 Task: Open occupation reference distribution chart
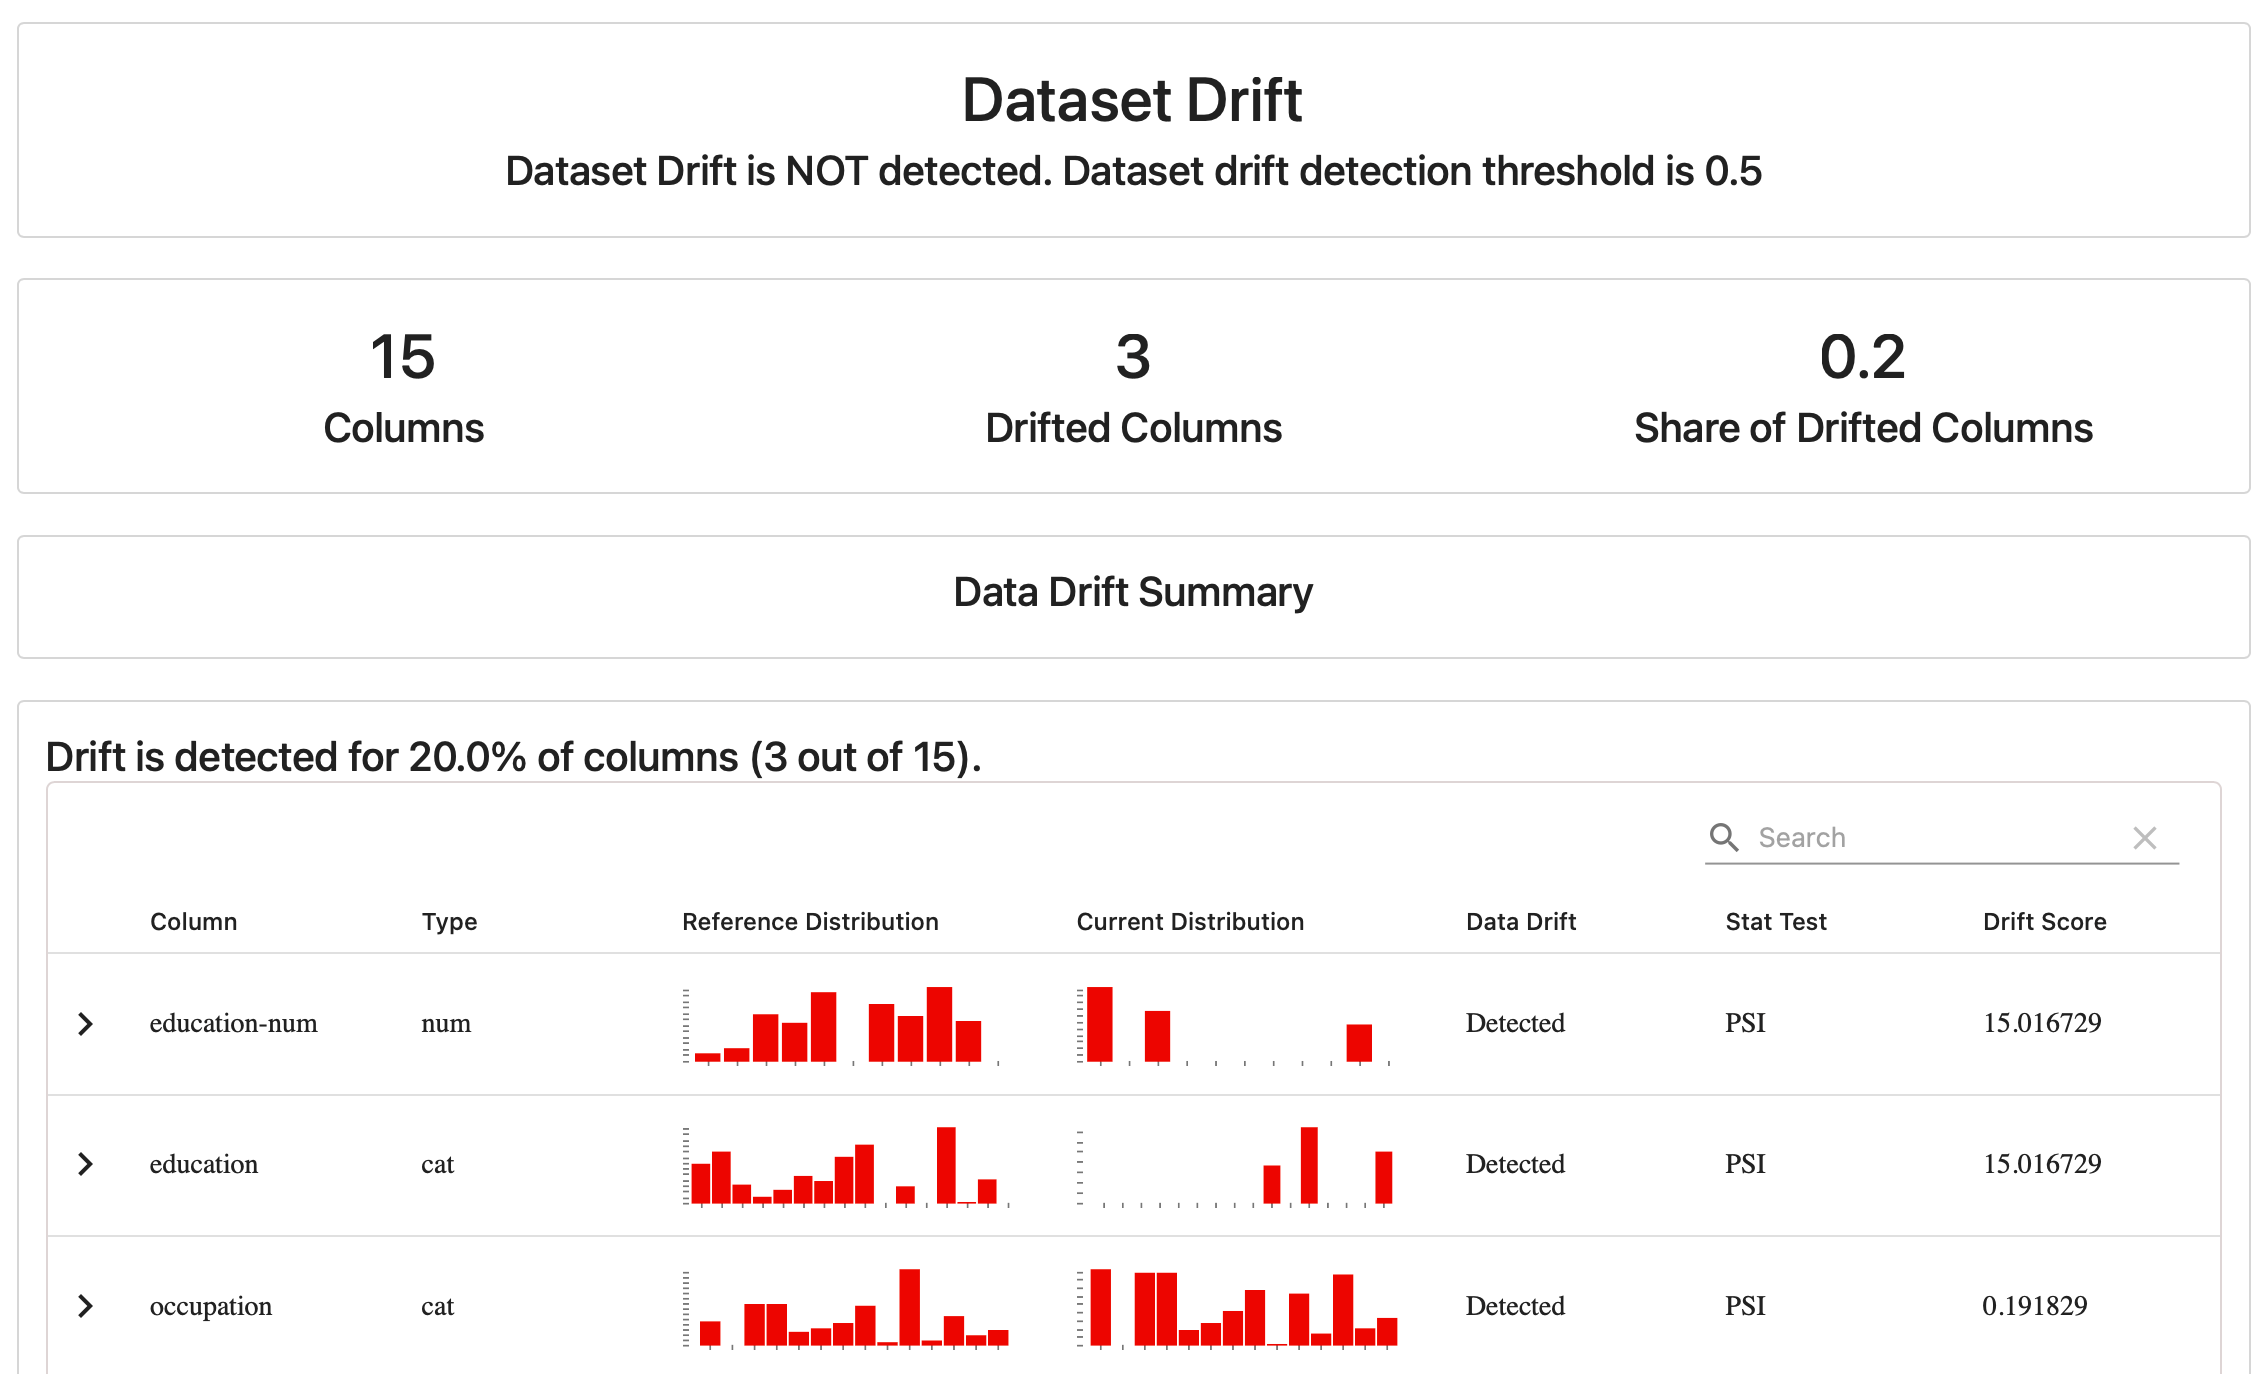(x=845, y=1308)
